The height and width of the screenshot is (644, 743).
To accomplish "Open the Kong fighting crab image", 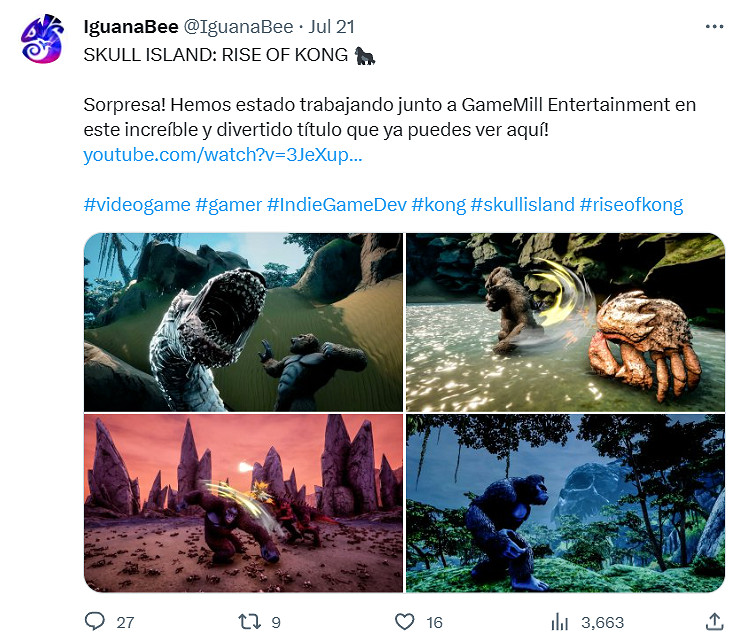I will (x=565, y=322).
